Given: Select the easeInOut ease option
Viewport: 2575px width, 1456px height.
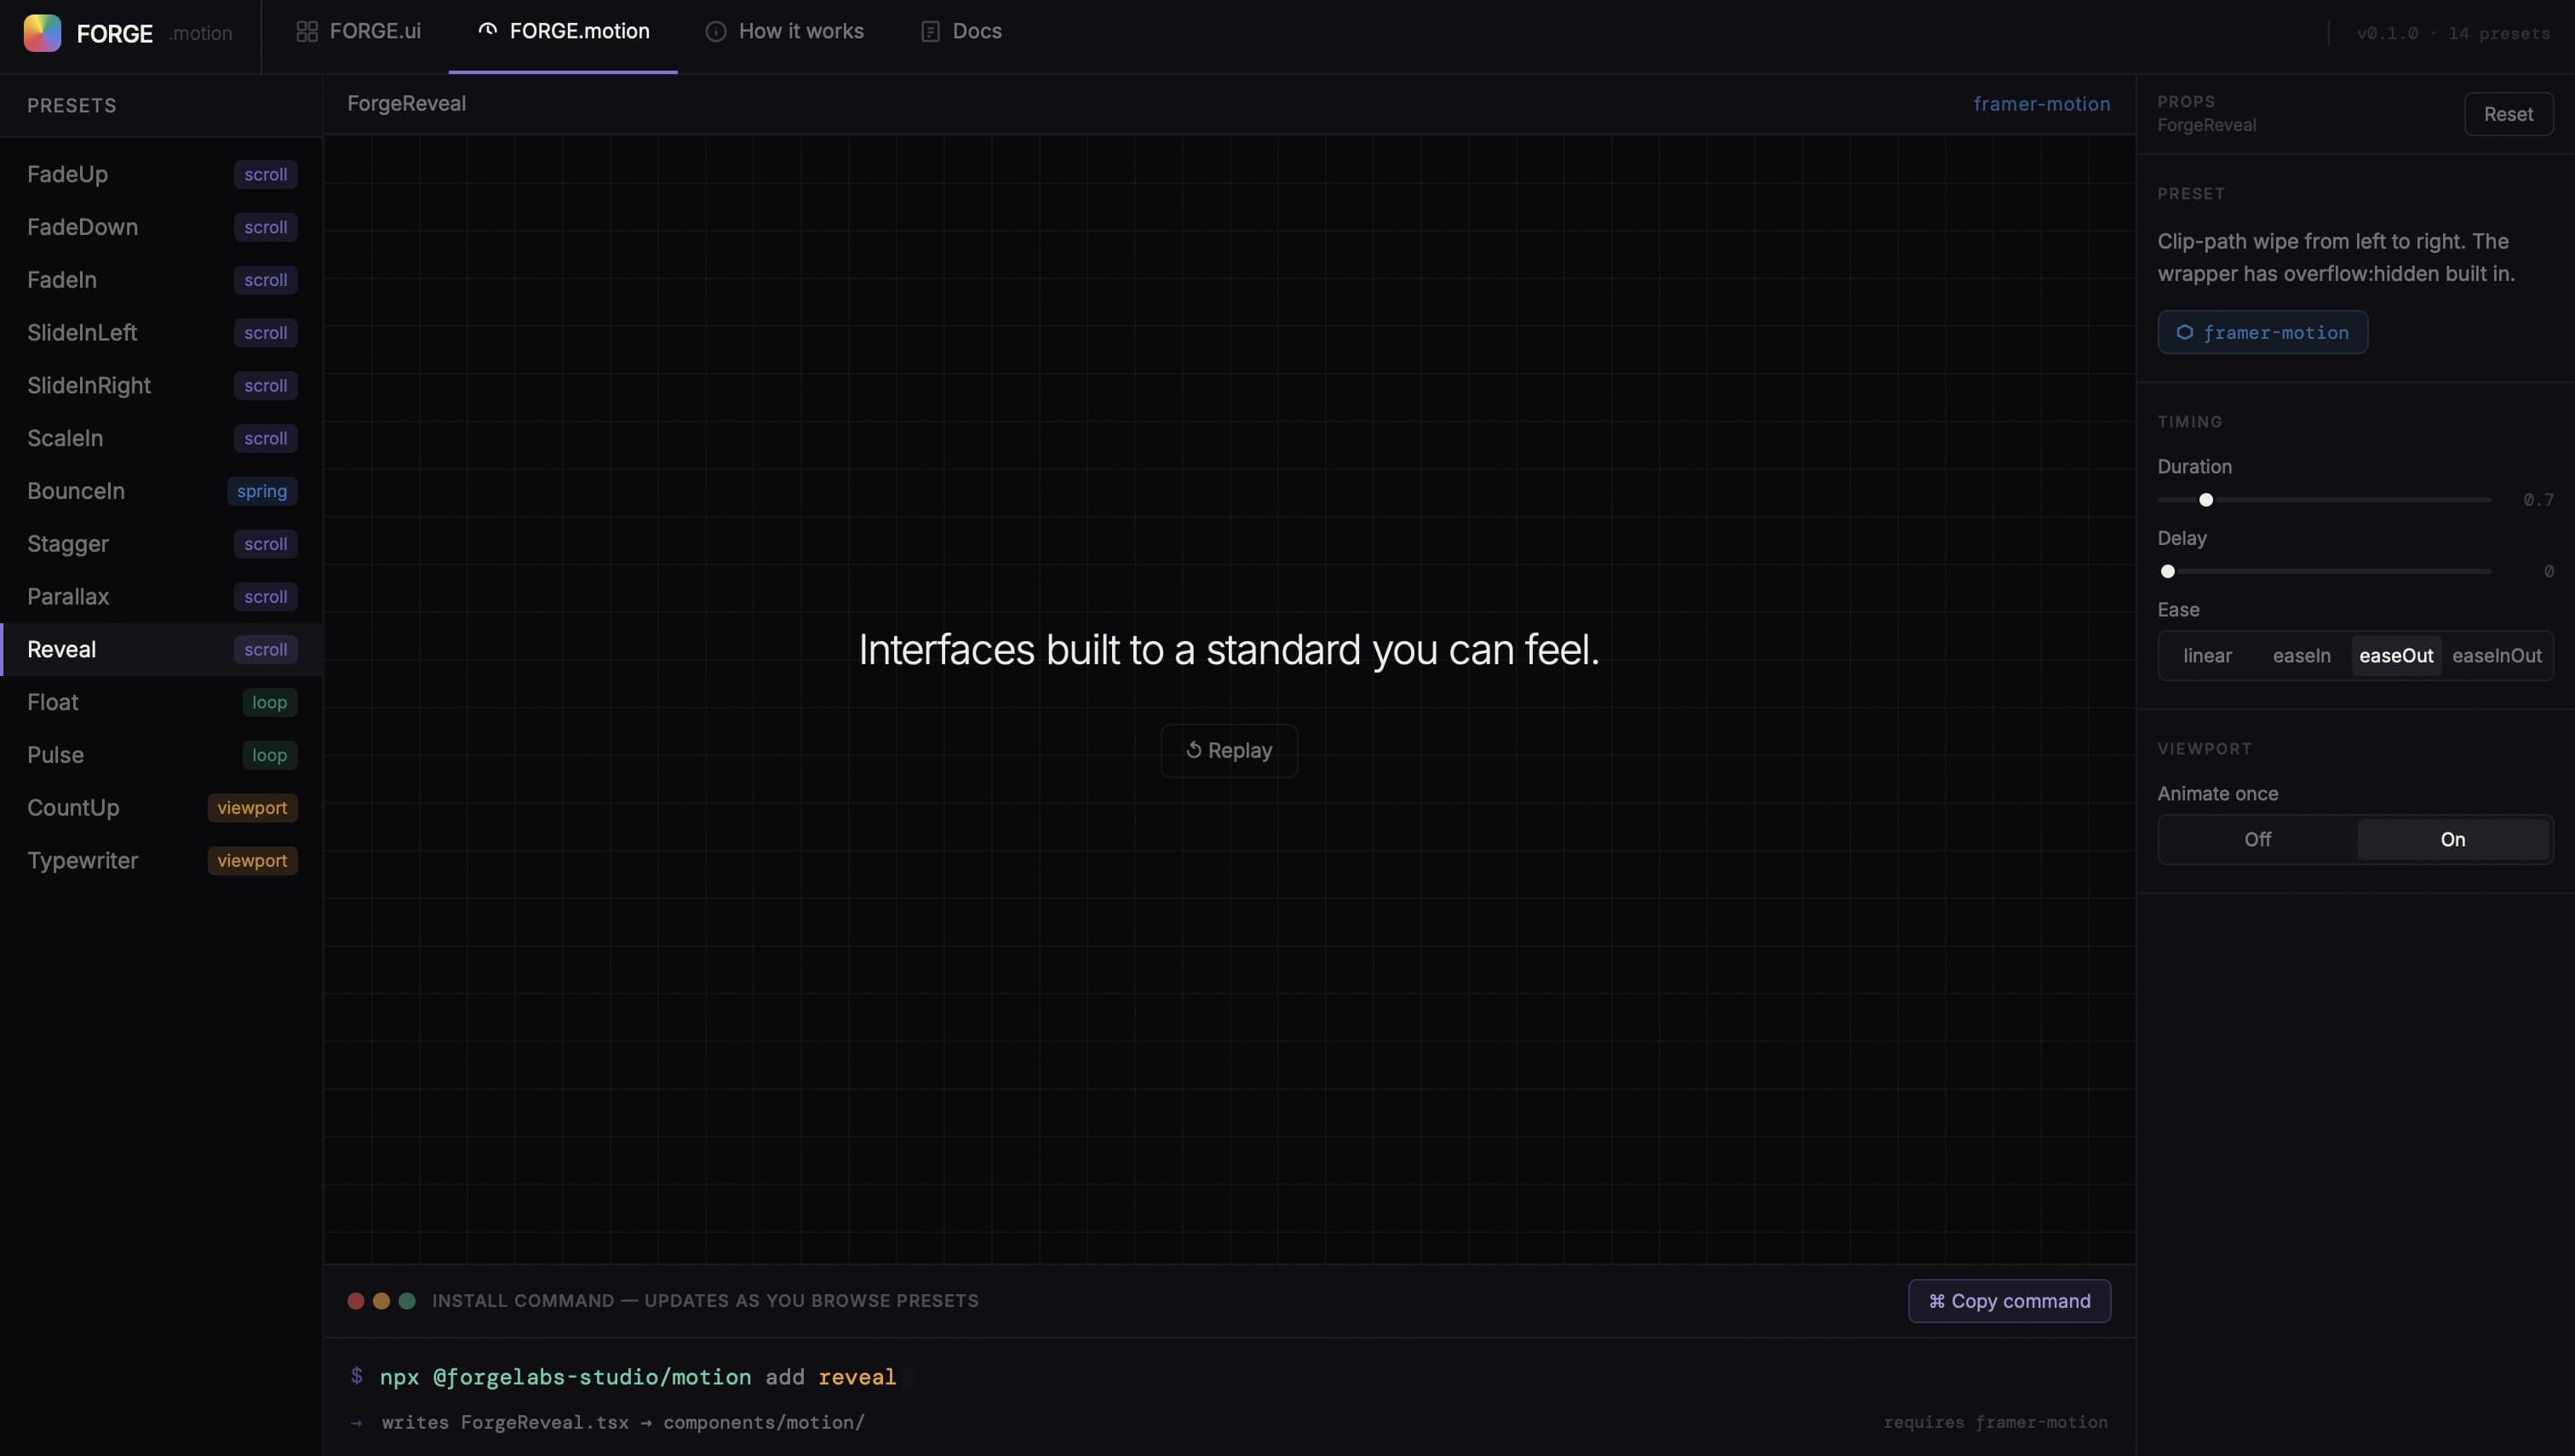Looking at the screenshot, I should pos(2496,656).
